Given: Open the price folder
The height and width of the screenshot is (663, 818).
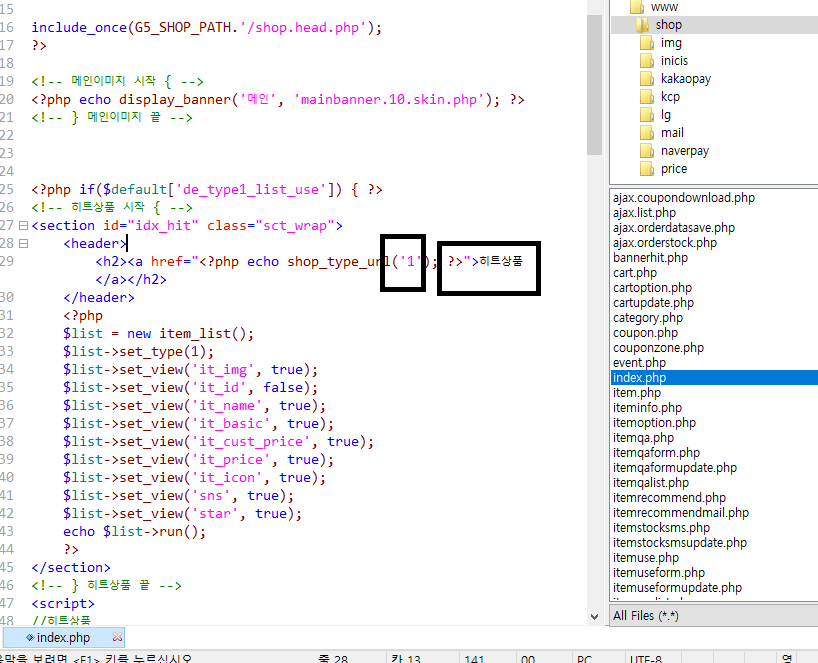Looking at the screenshot, I should tap(673, 169).
